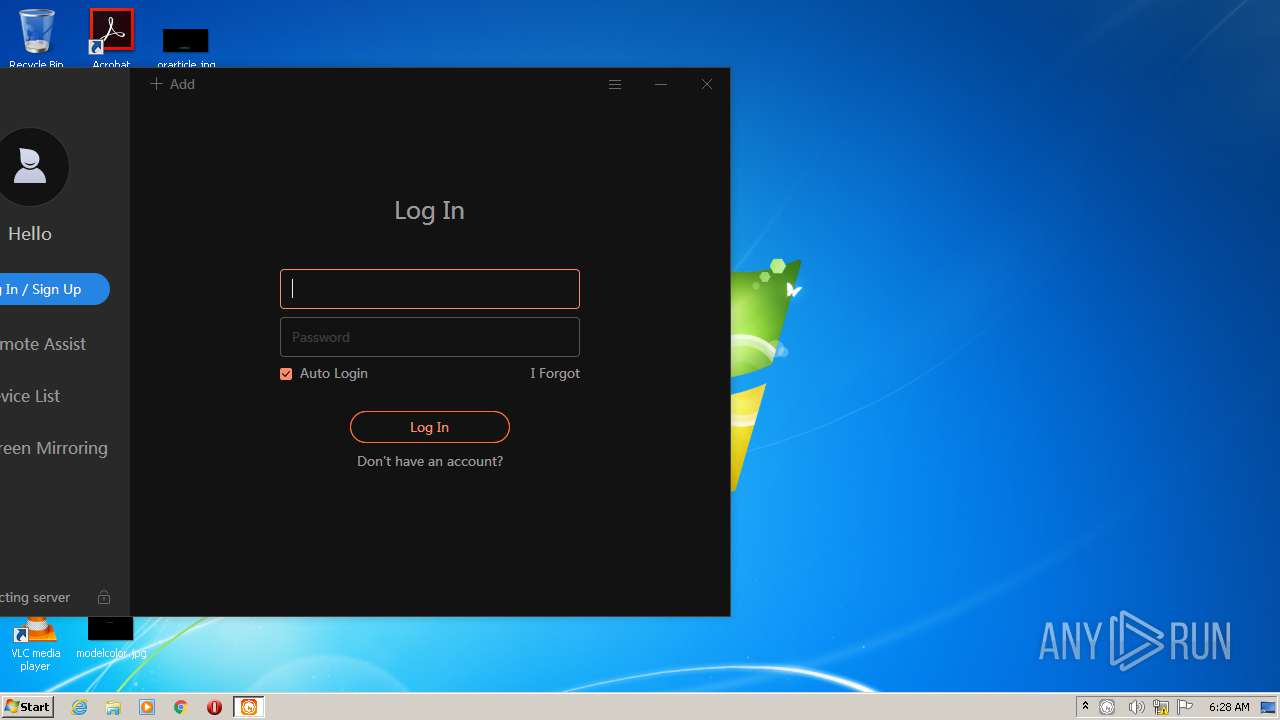
Task: Click the plus Add button
Action: [x=172, y=84]
